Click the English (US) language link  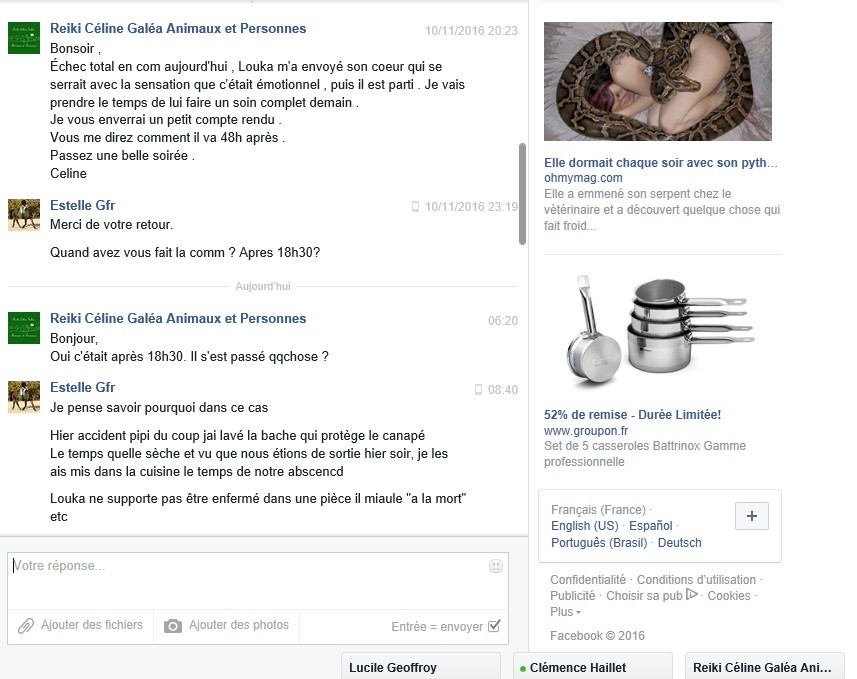(x=585, y=526)
